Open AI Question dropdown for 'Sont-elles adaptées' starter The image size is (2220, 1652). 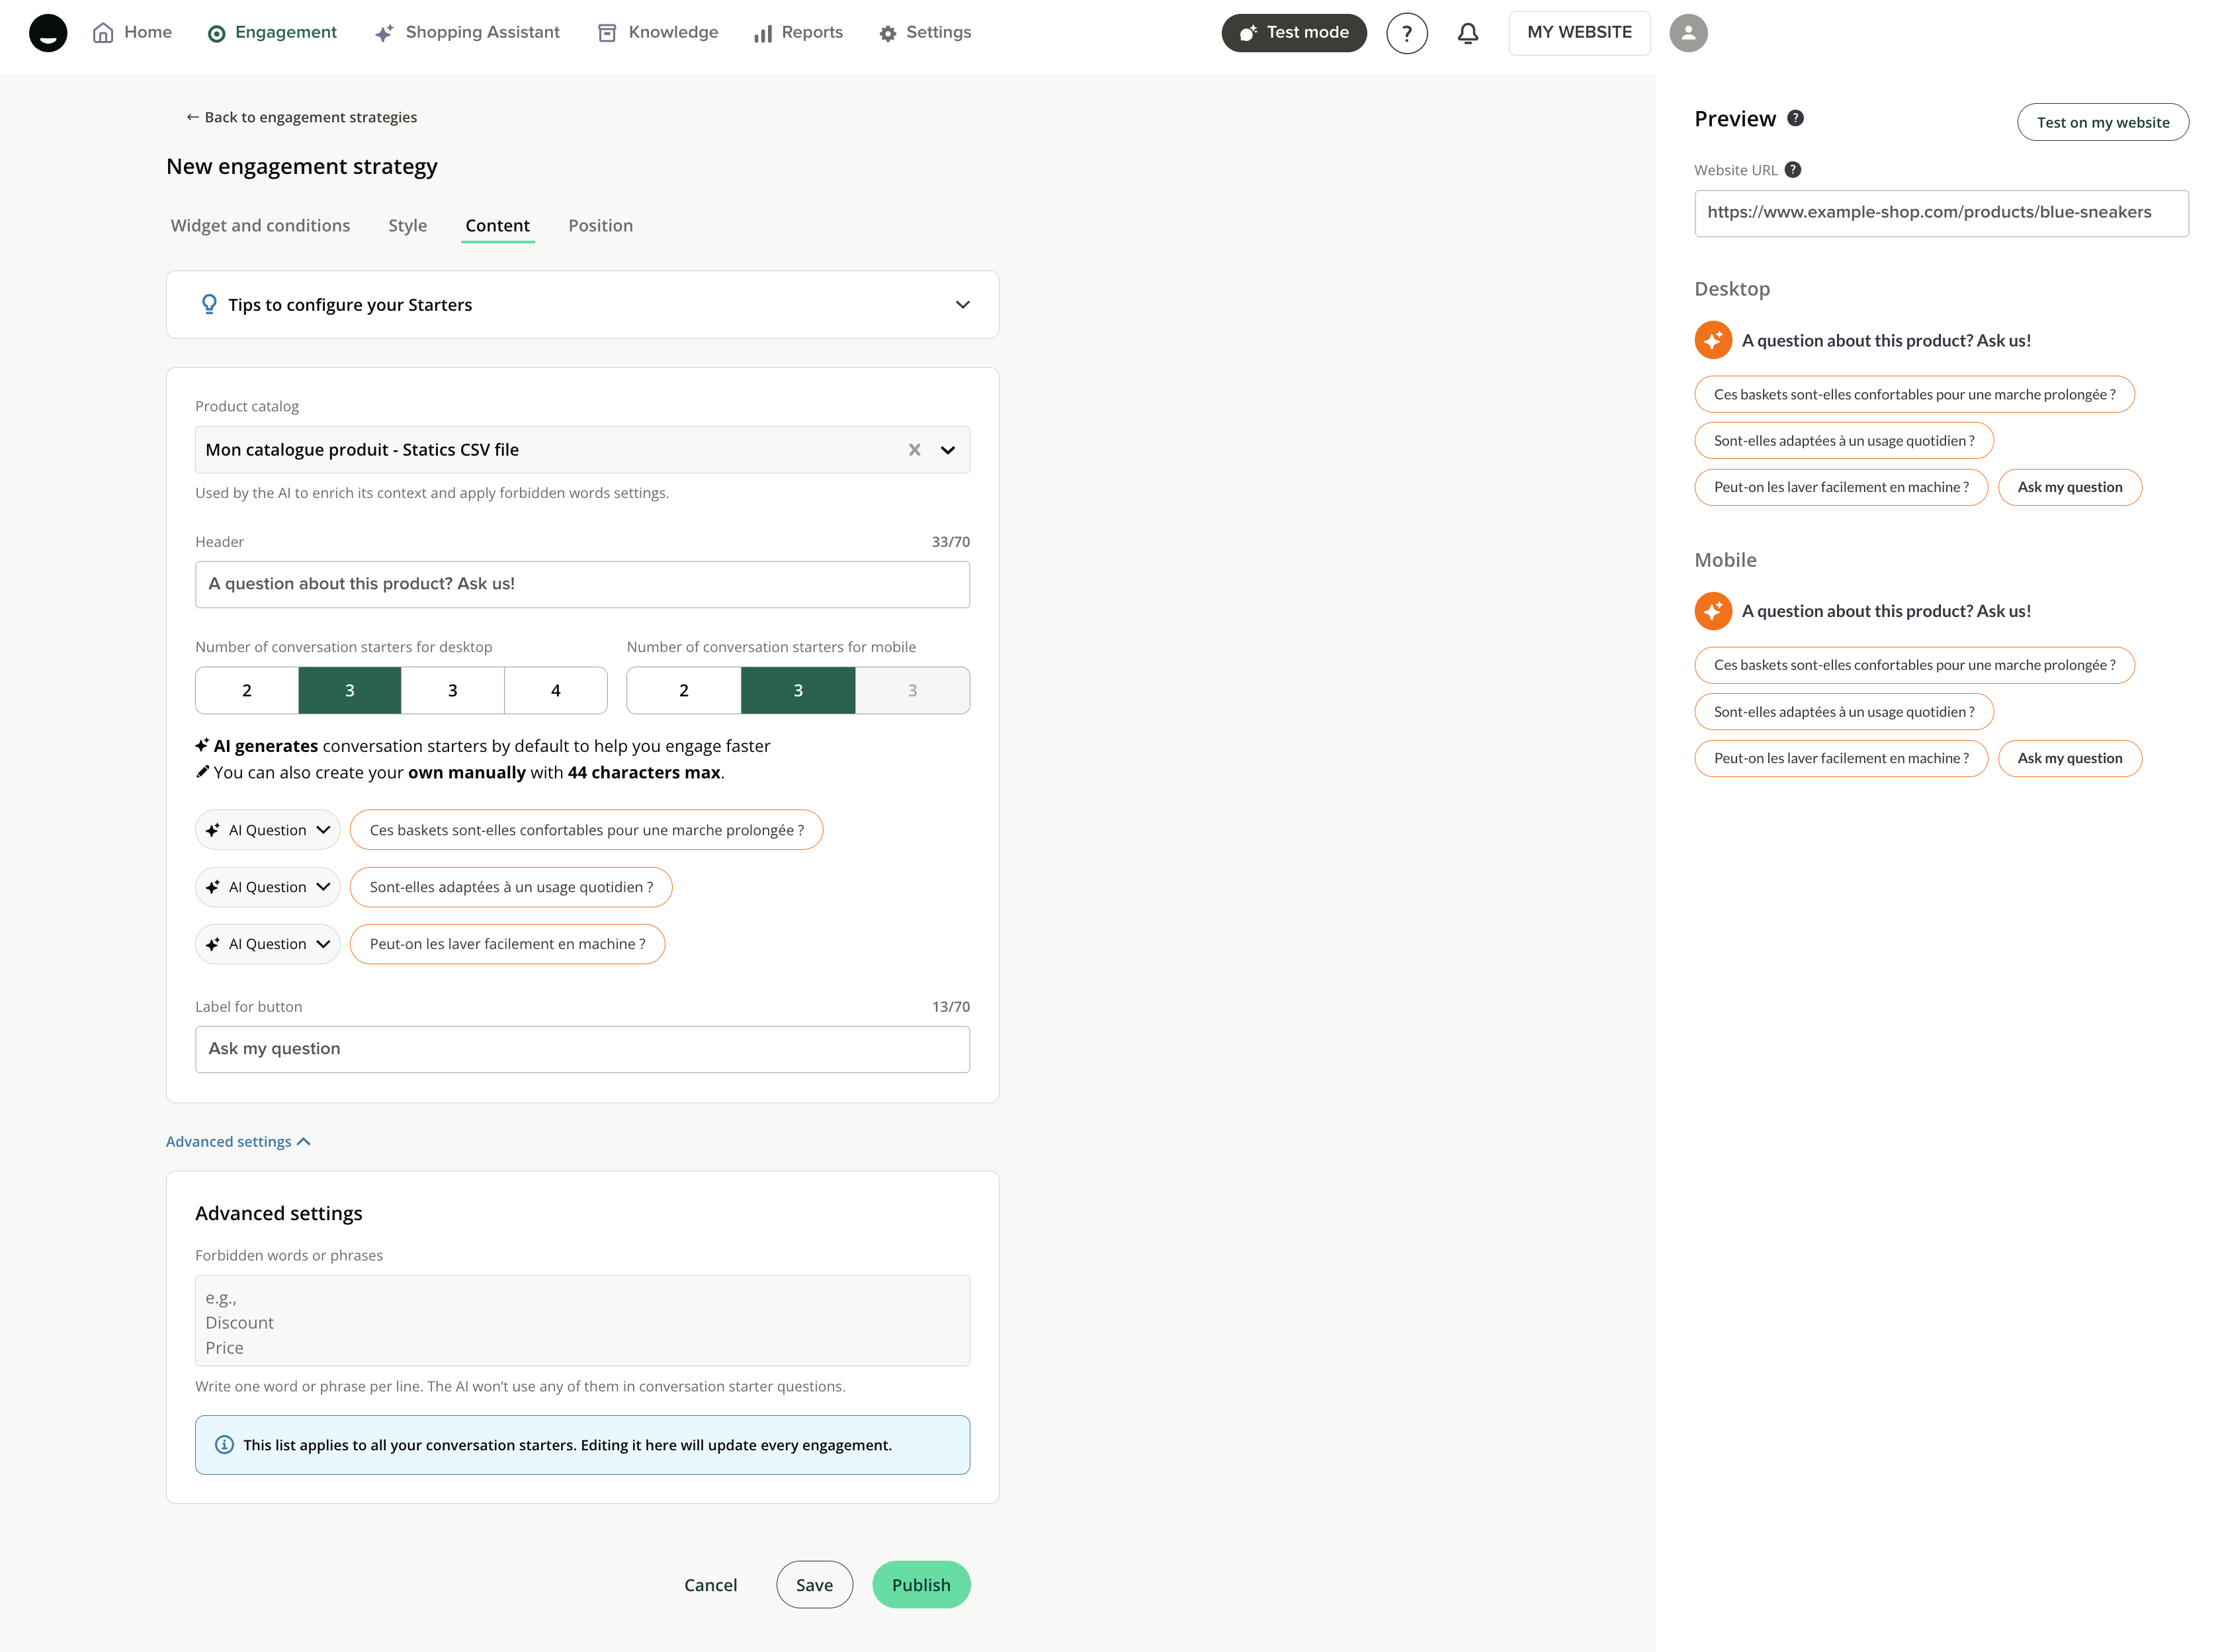point(268,887)
